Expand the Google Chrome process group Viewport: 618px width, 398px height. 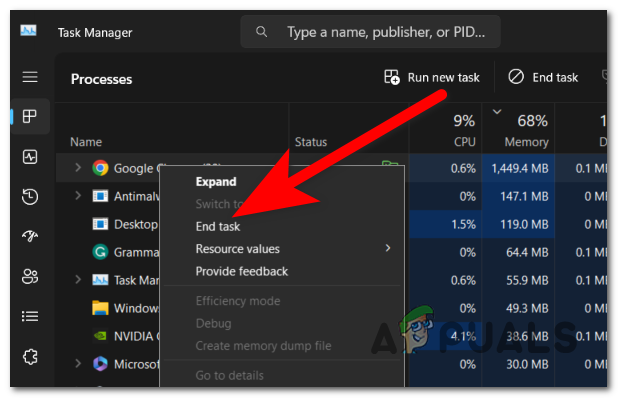pyautogui.click(x=78, y=168)
